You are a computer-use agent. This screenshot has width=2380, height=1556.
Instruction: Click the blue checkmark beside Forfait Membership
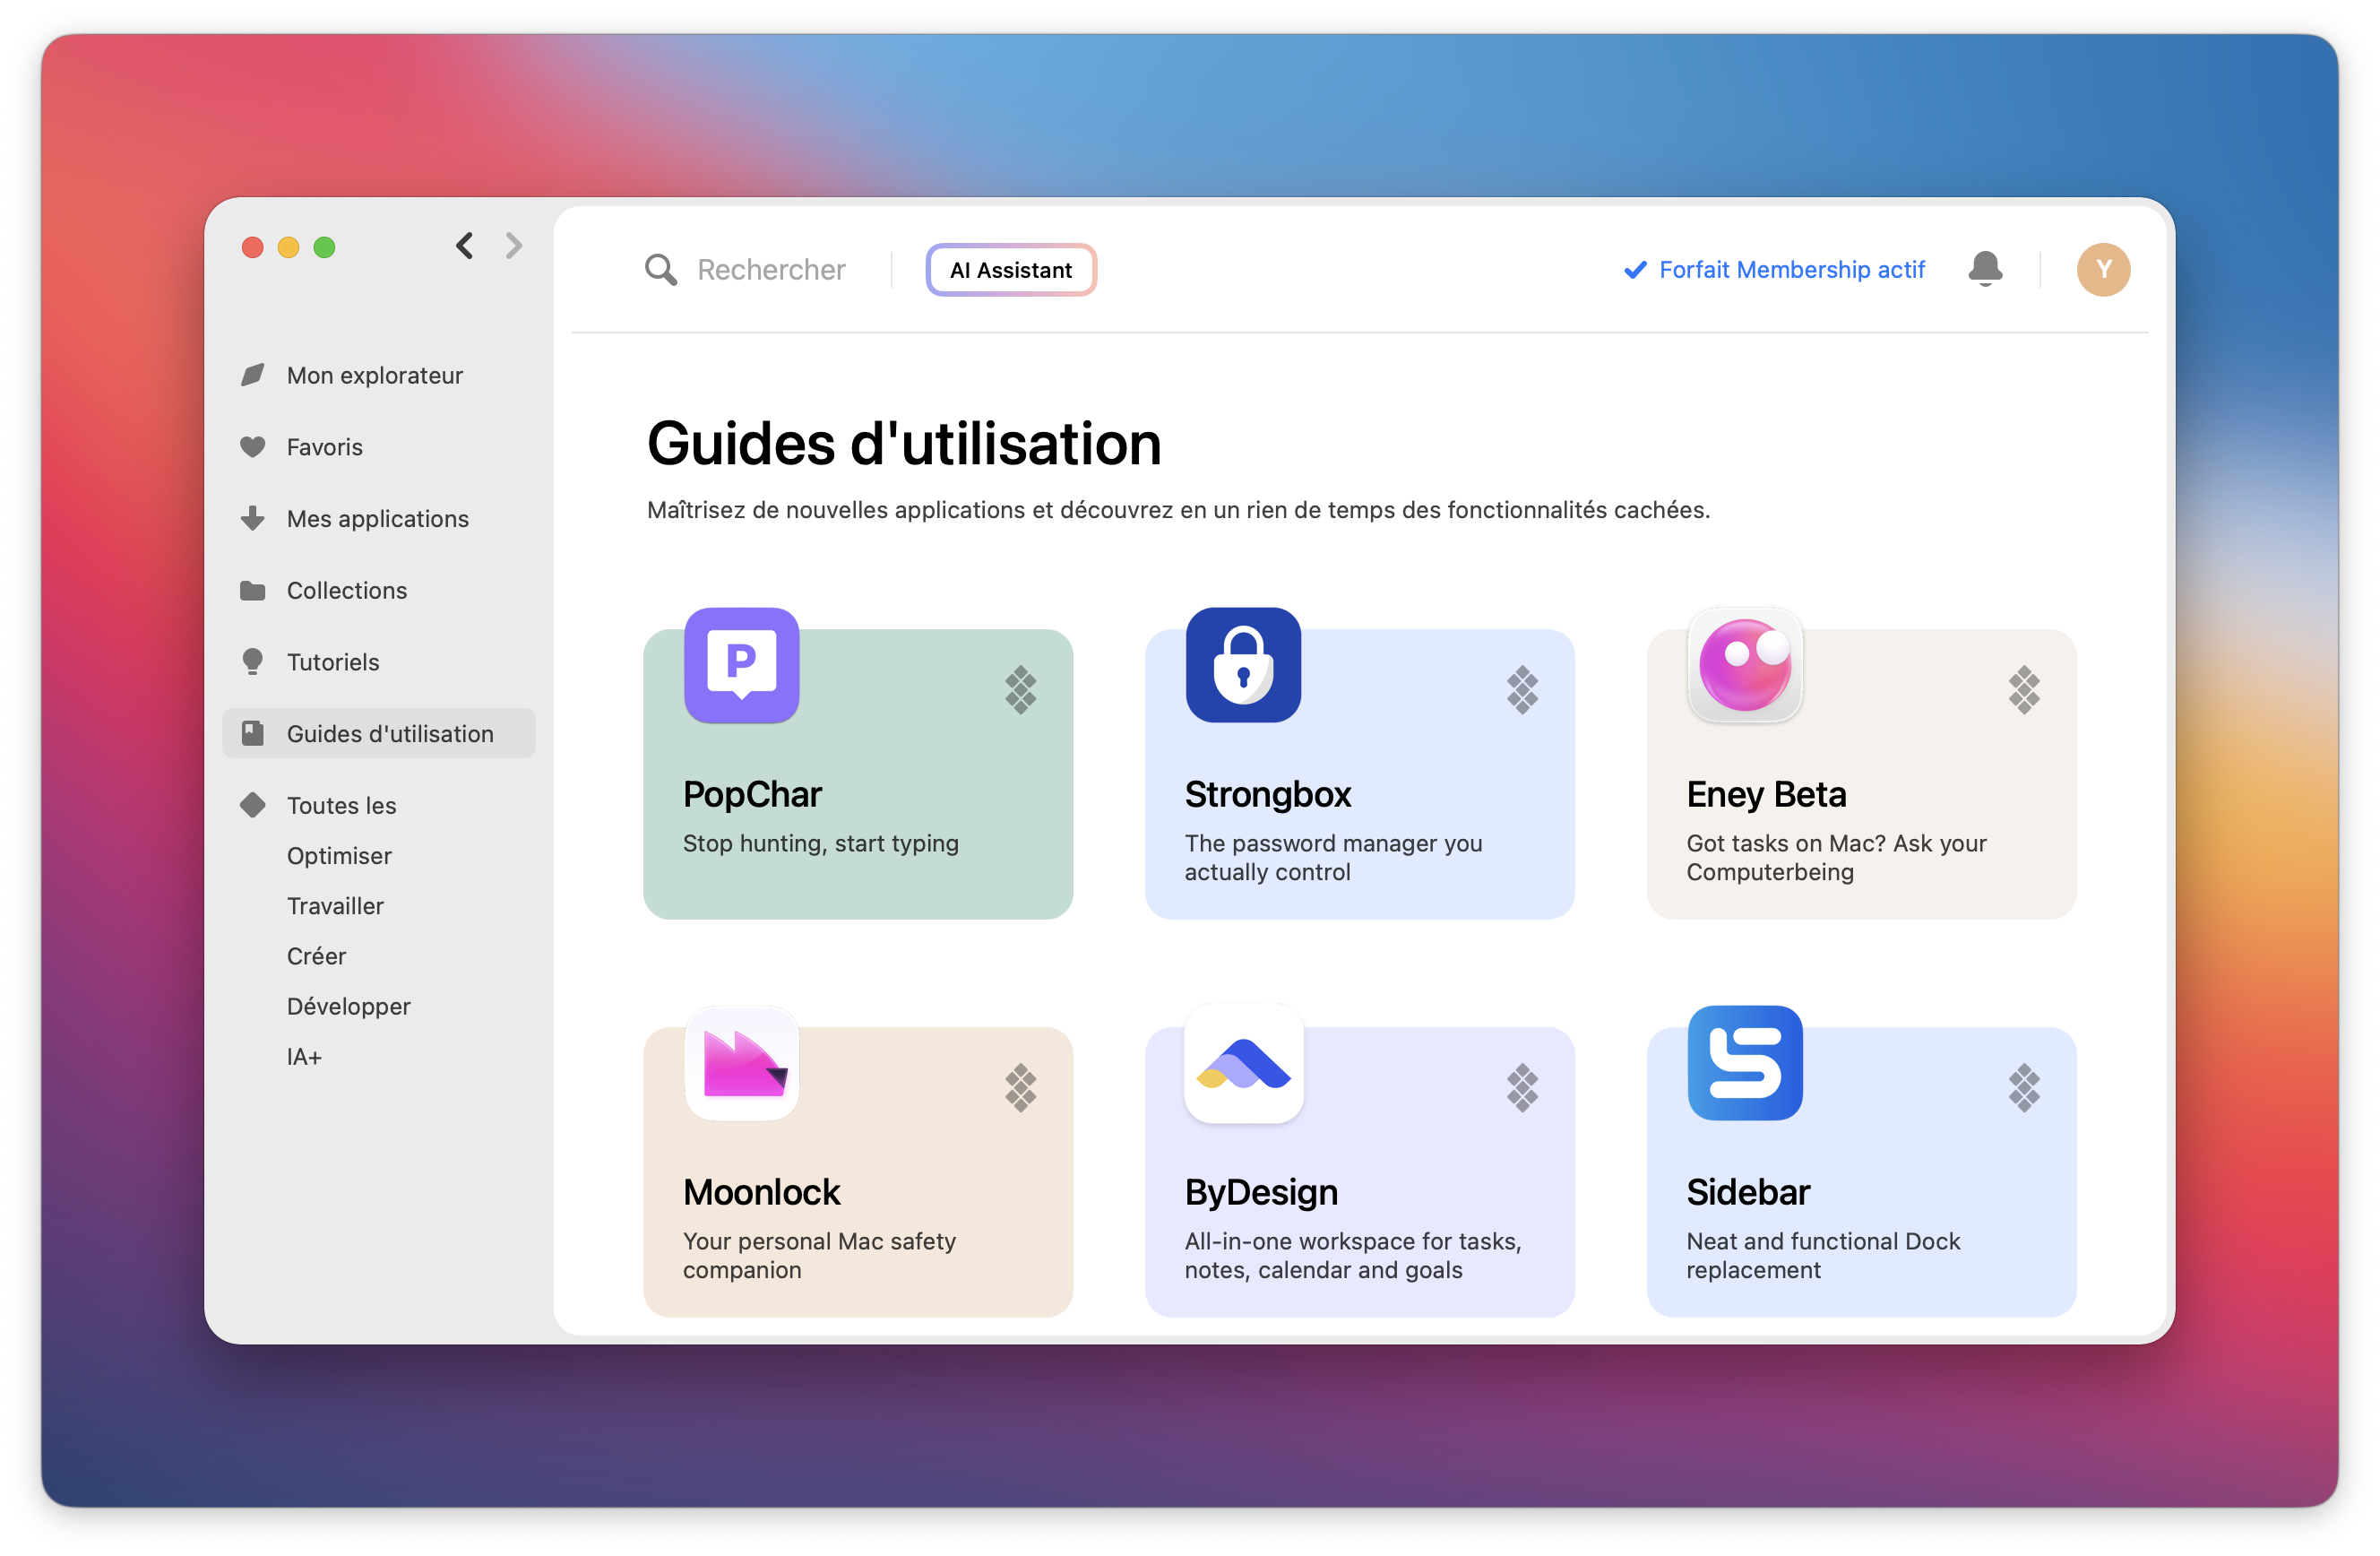[x=1635, y=270]
